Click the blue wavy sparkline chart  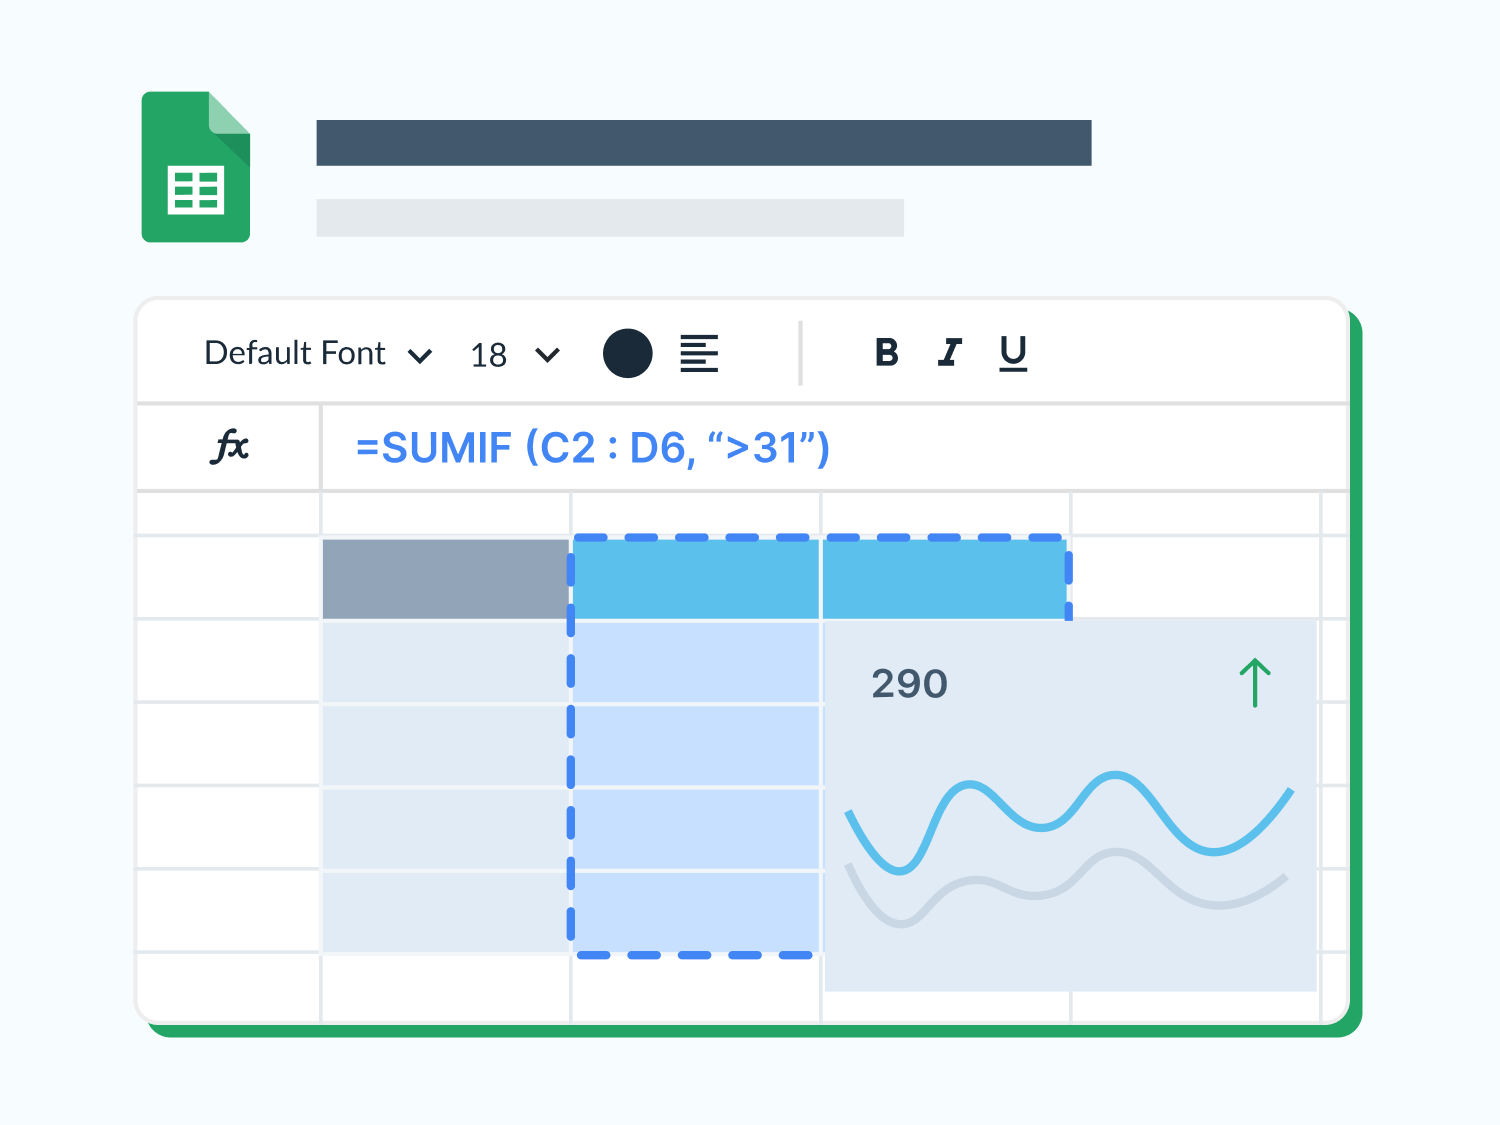click(1070, 815)
